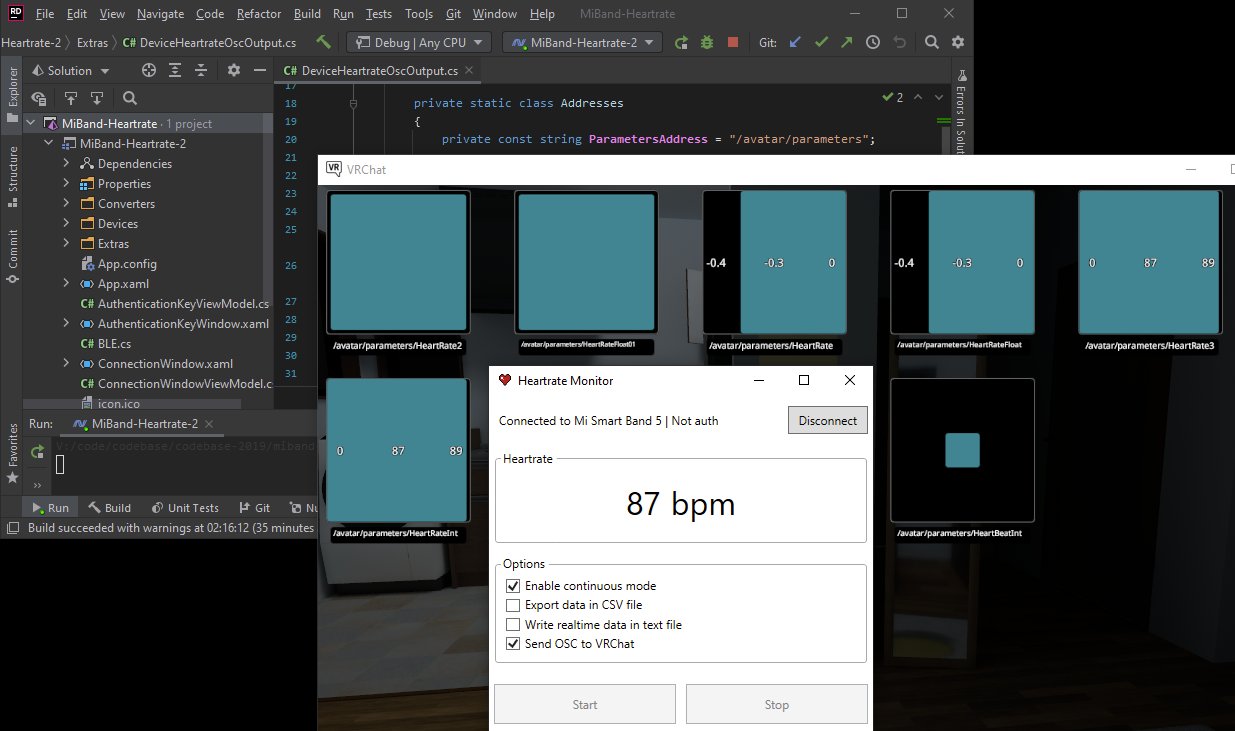The image size is (1235, 731).
Task: Click the build hammer icon in toolbar
Action: (323, 42)
